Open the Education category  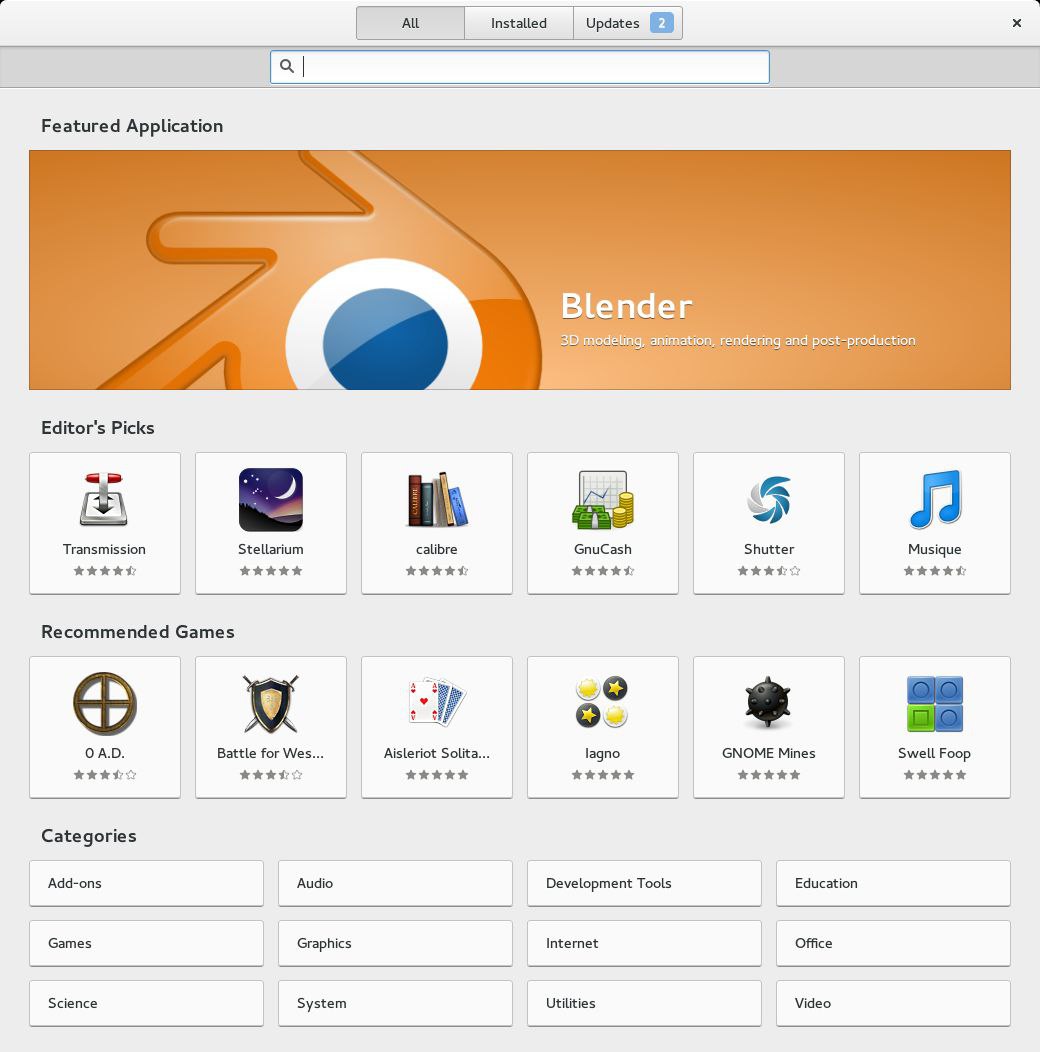point(893,884)
